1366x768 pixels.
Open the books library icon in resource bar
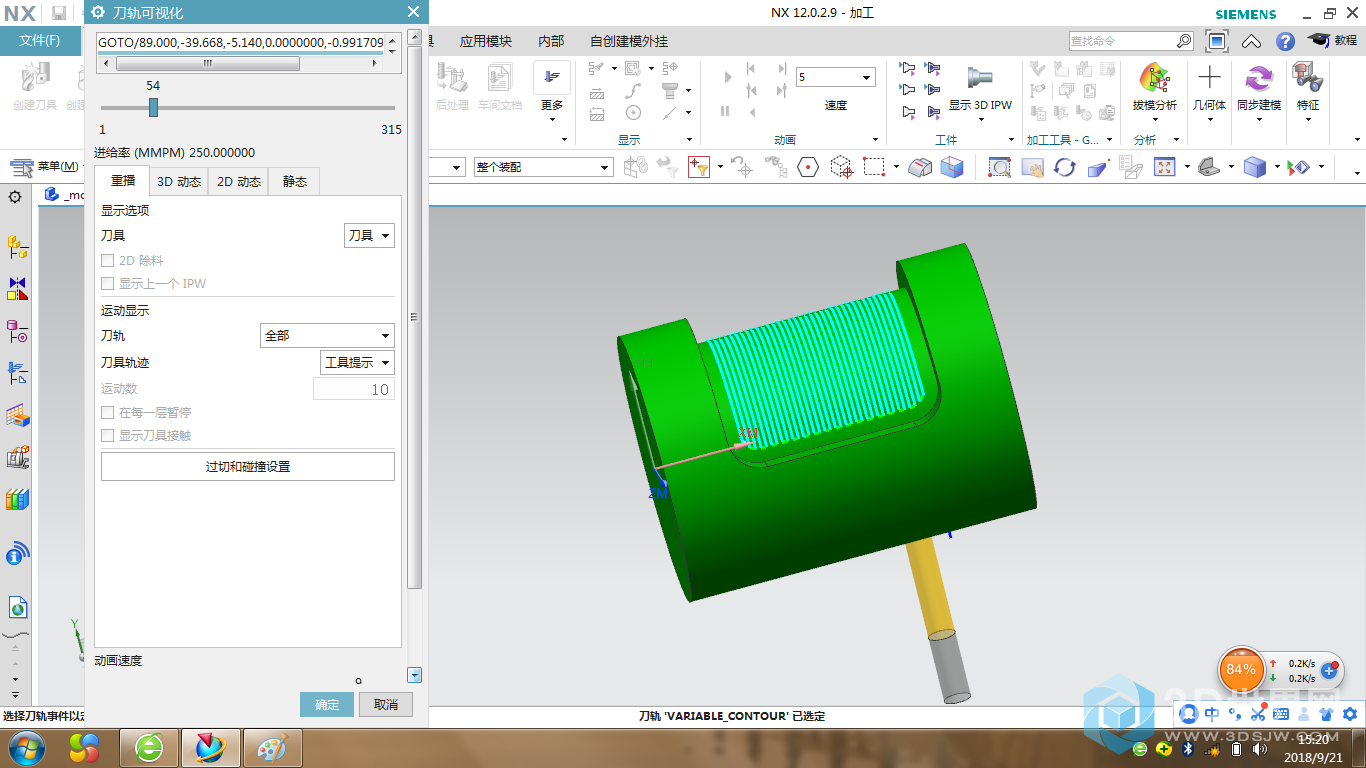[x=17, y=499]
